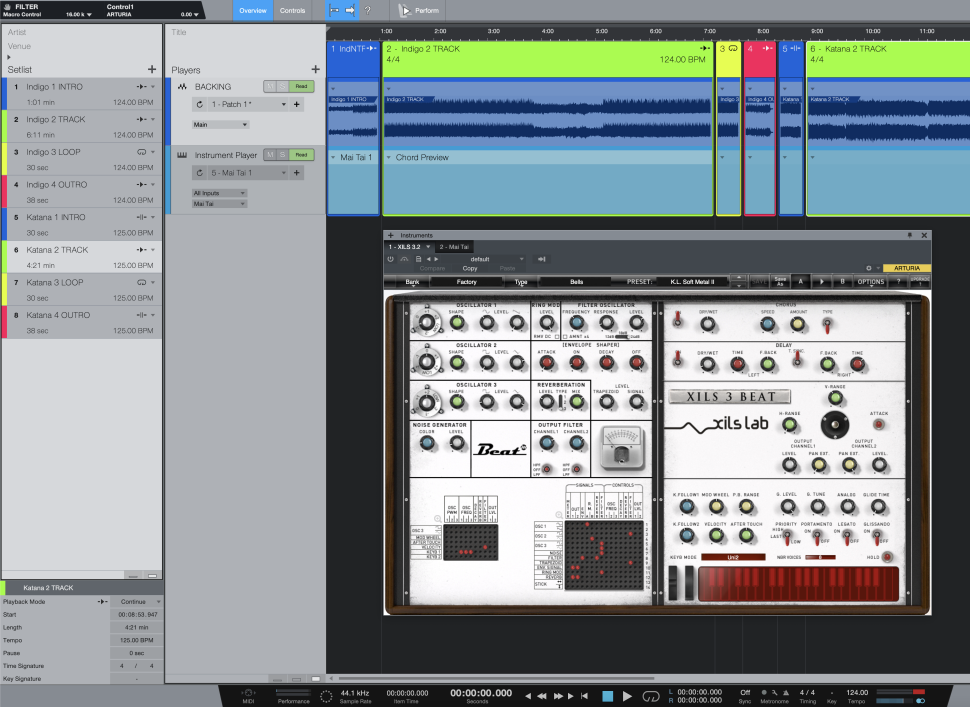Screen dimensions: 970x707
Task: Click the Perform play icon
Action: [x=405, y=11]
